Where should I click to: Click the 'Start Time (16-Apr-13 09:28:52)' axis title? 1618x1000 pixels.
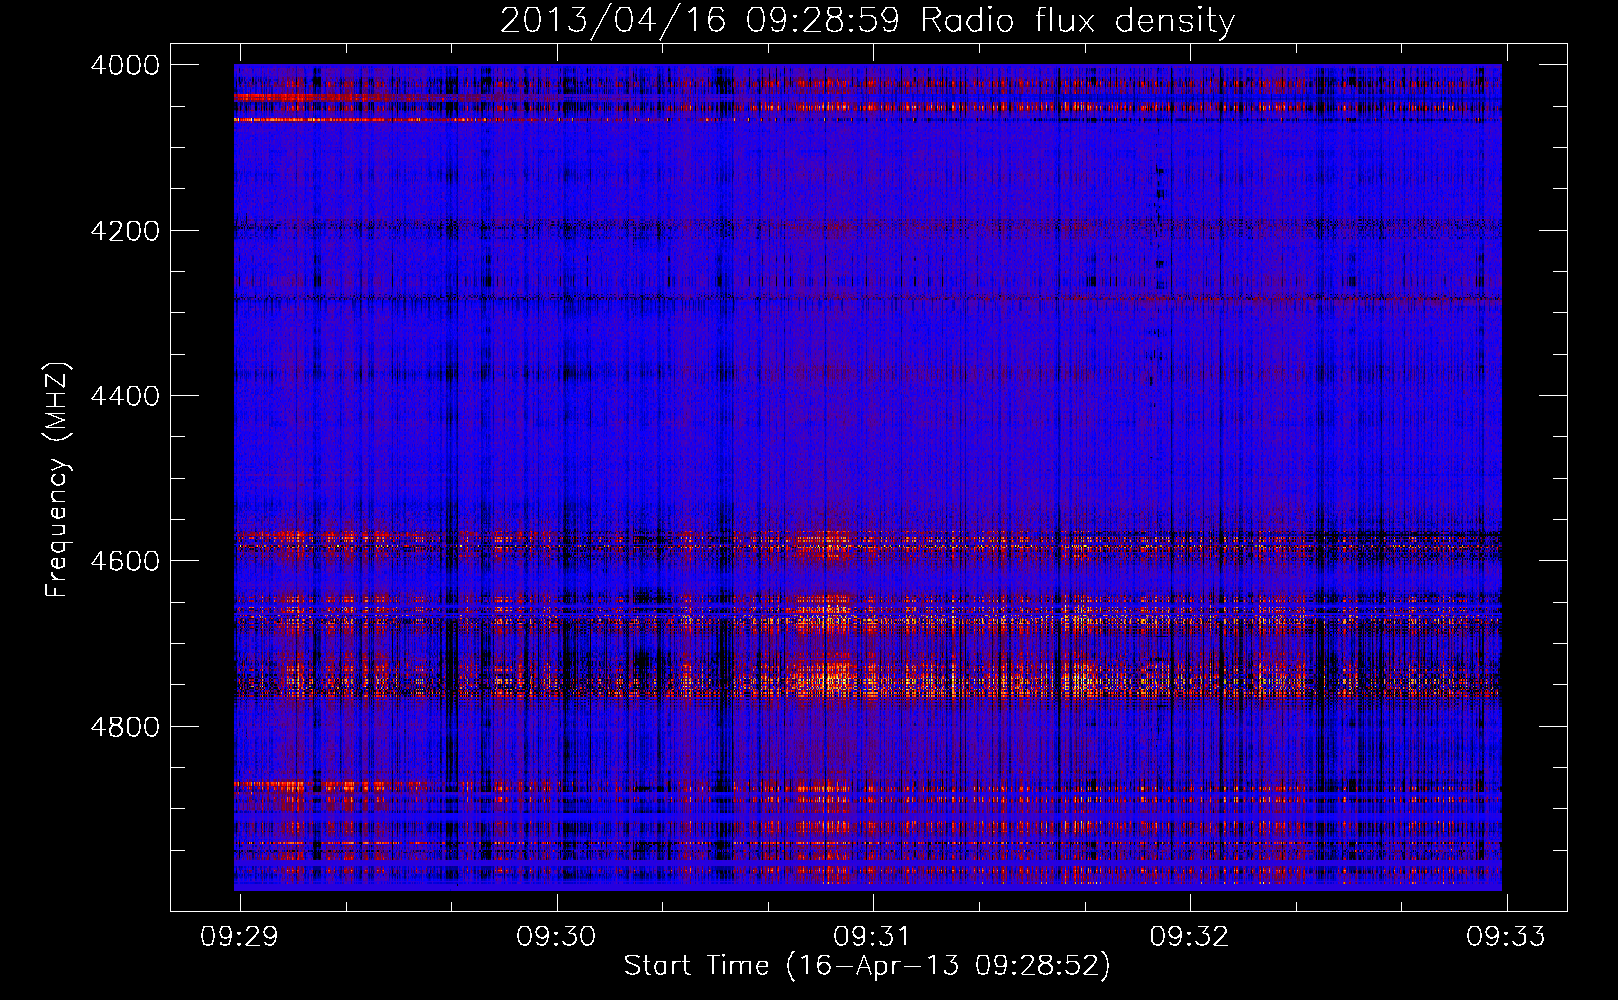point(868,966)
